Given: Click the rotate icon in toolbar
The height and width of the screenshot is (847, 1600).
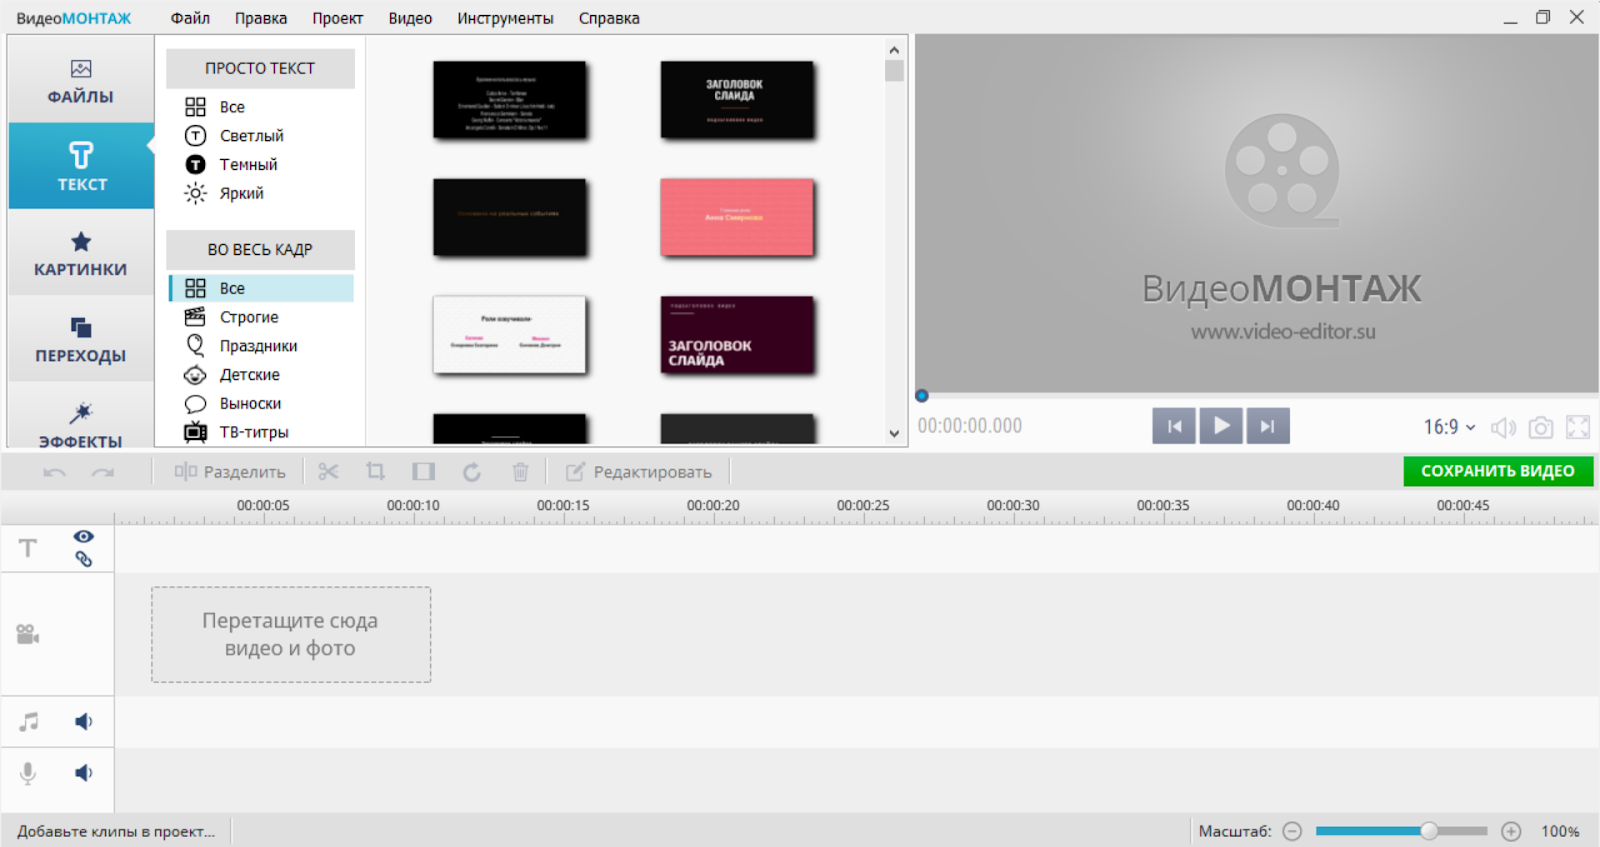Looking at the screenshot, I should 472,472.
